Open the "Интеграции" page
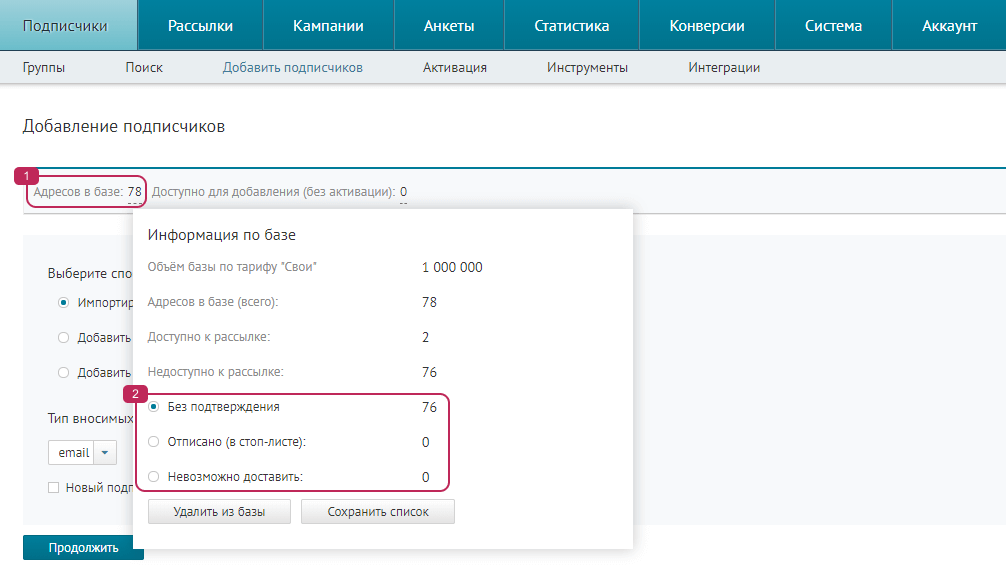1006x576 pixels. (722, 67)
